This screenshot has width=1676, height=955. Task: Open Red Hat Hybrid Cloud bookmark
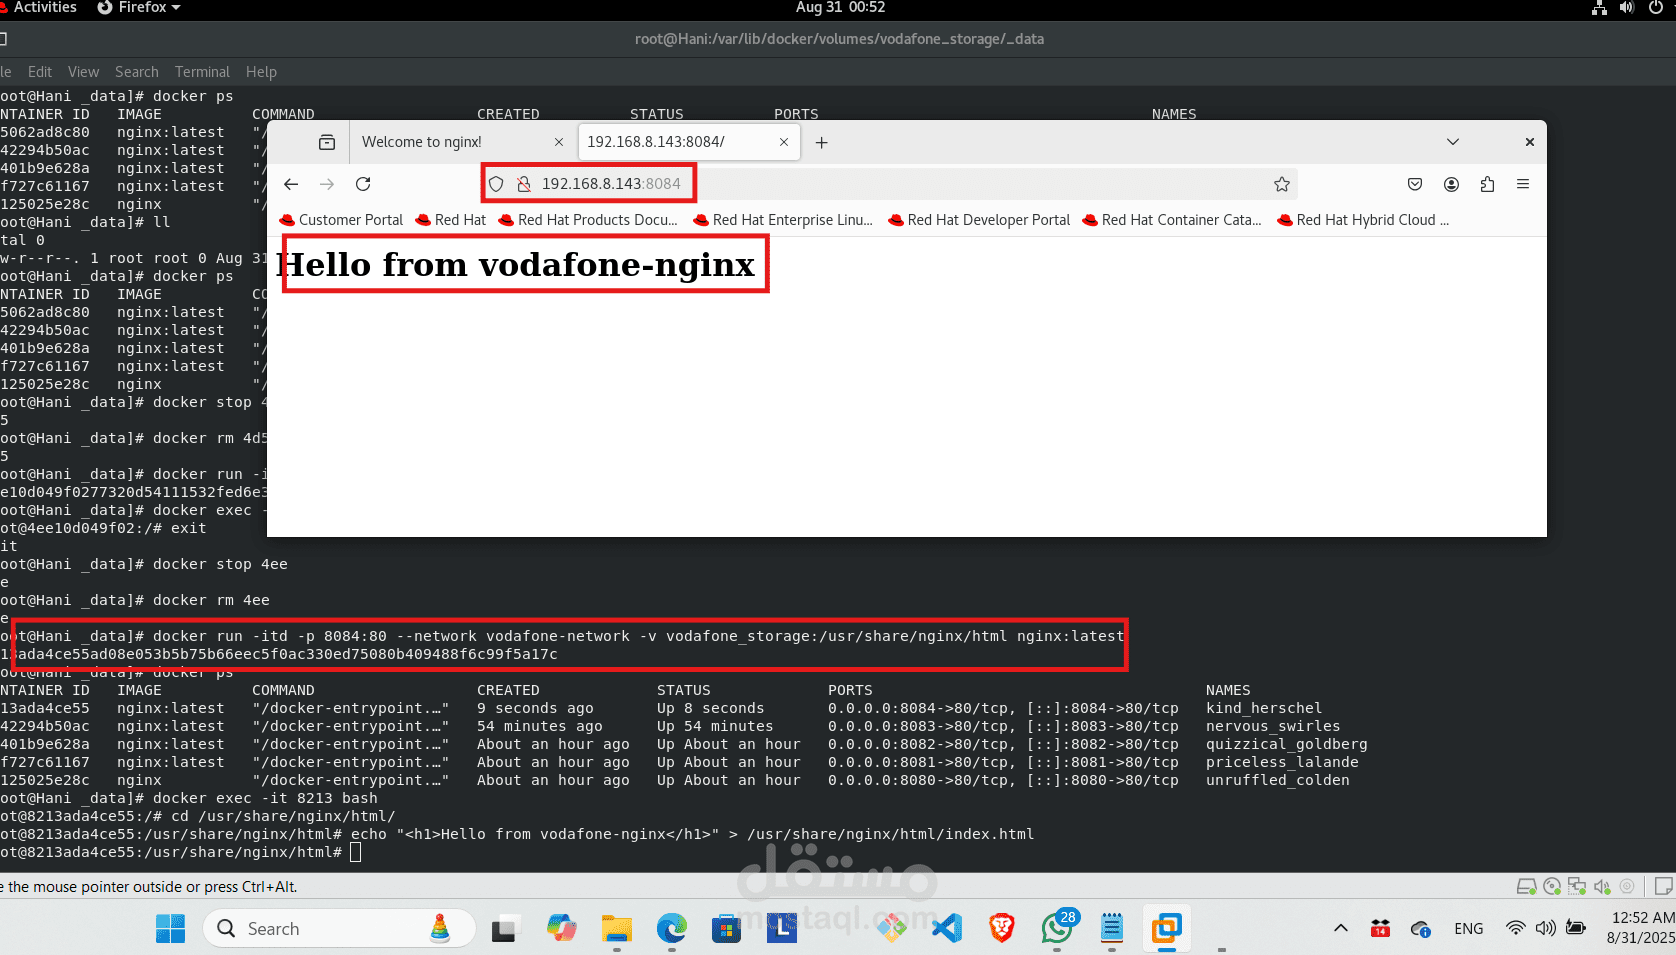click(x=1363, y=220)
